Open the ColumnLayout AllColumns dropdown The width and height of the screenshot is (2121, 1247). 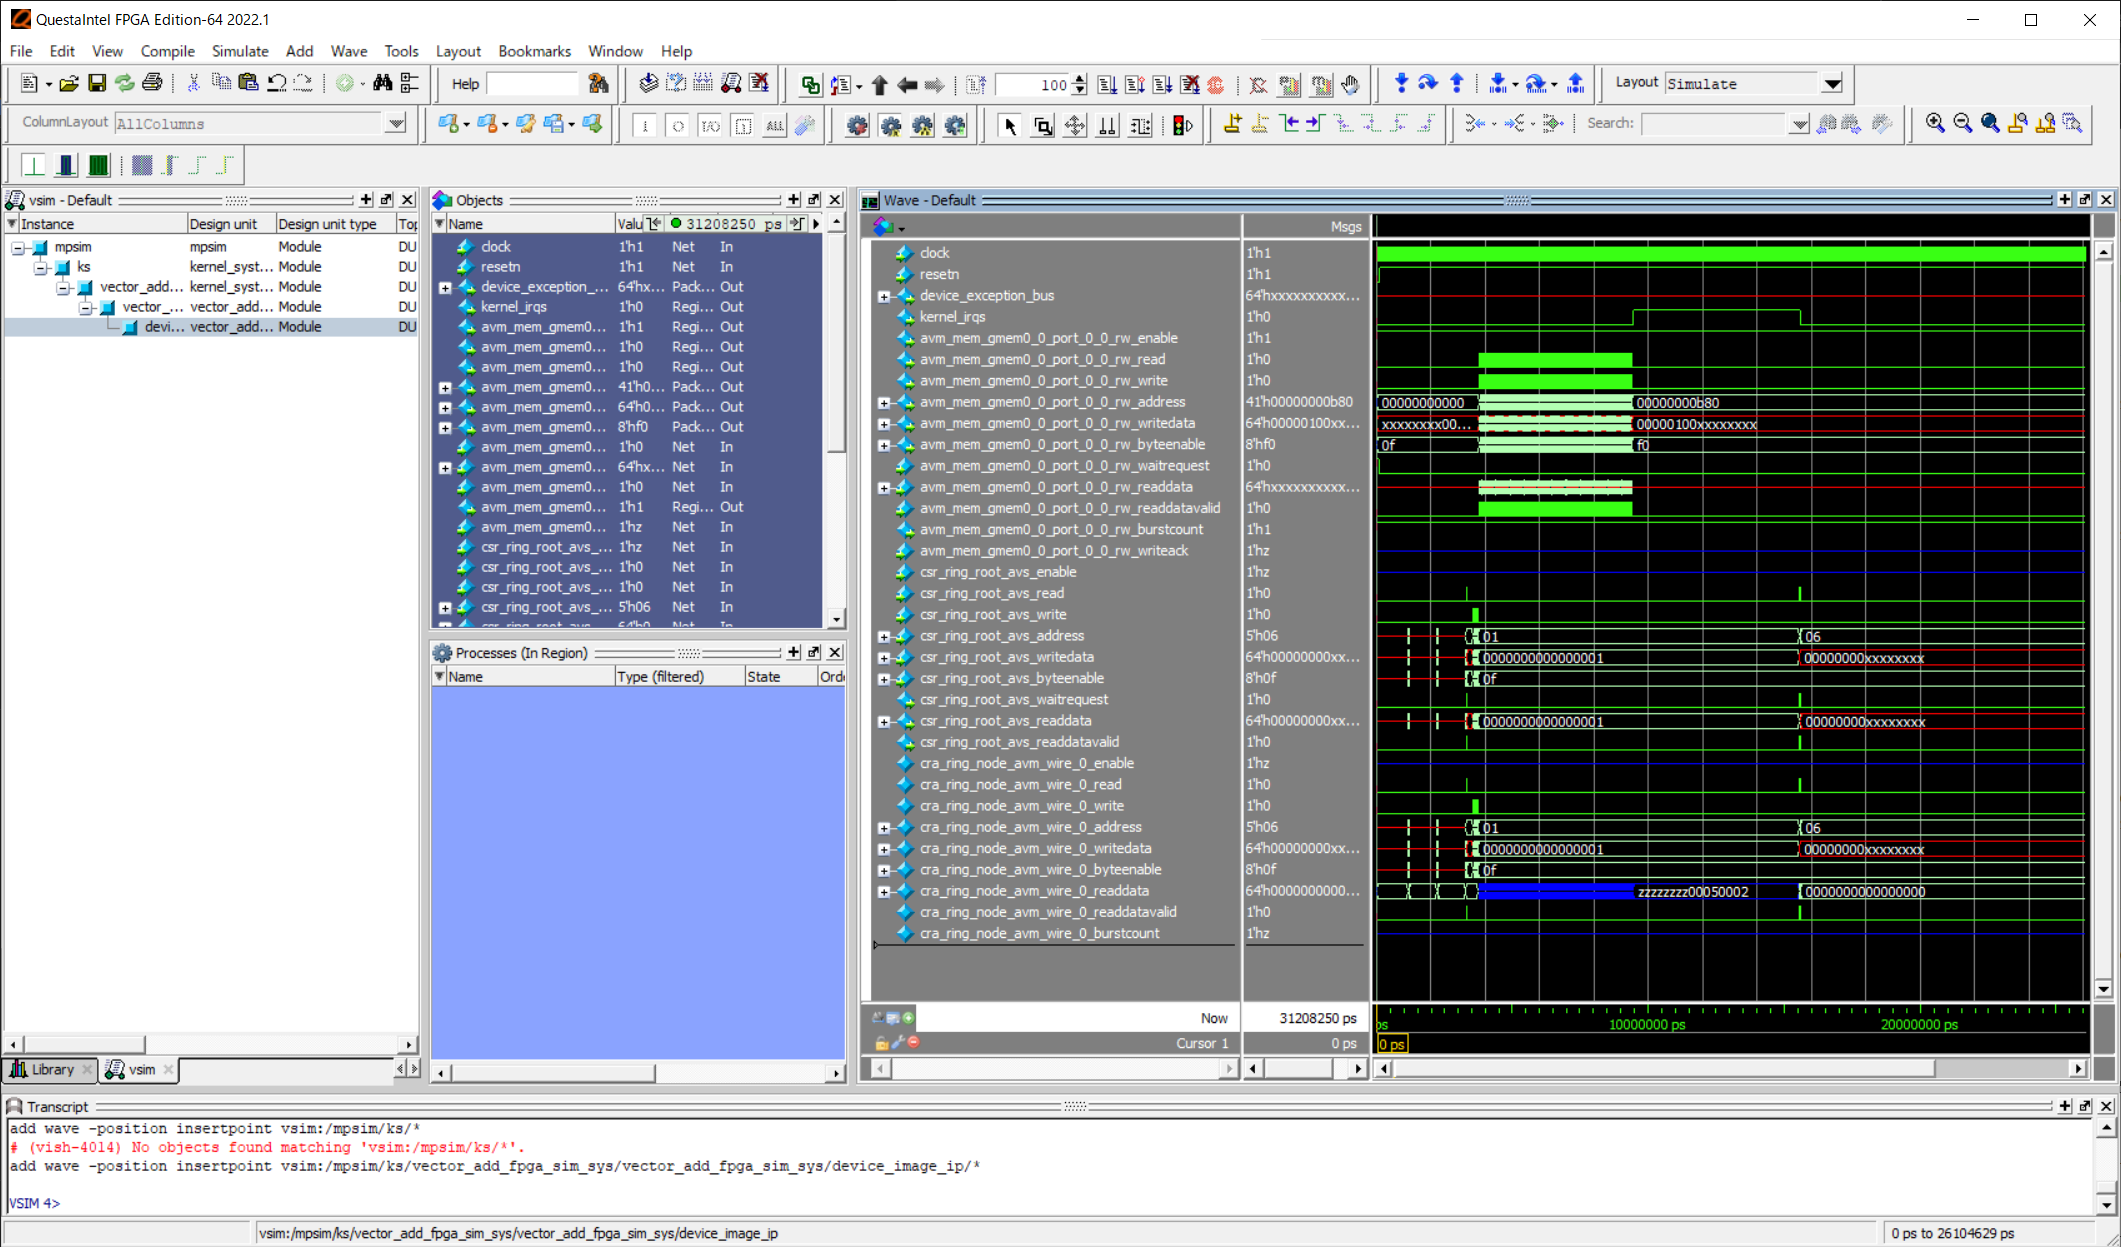(x=395, y=123)
